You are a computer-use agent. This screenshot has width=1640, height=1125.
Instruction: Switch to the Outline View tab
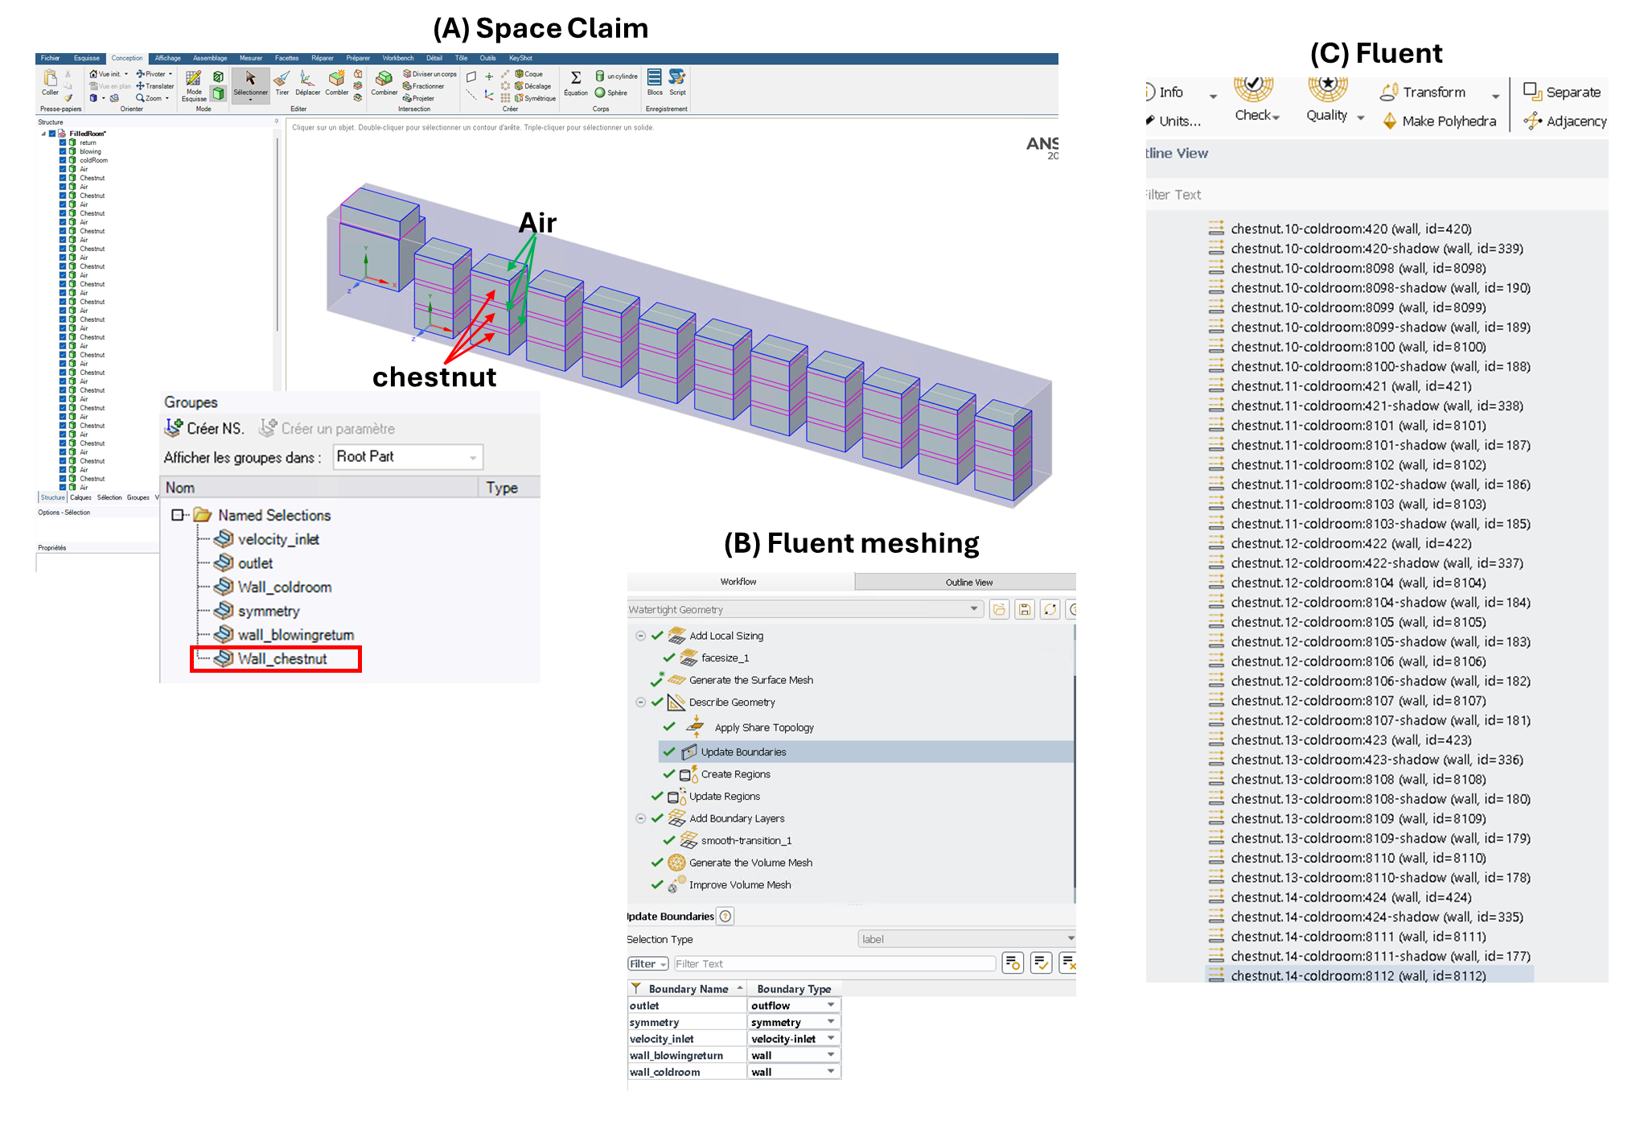tap(968, 582)
